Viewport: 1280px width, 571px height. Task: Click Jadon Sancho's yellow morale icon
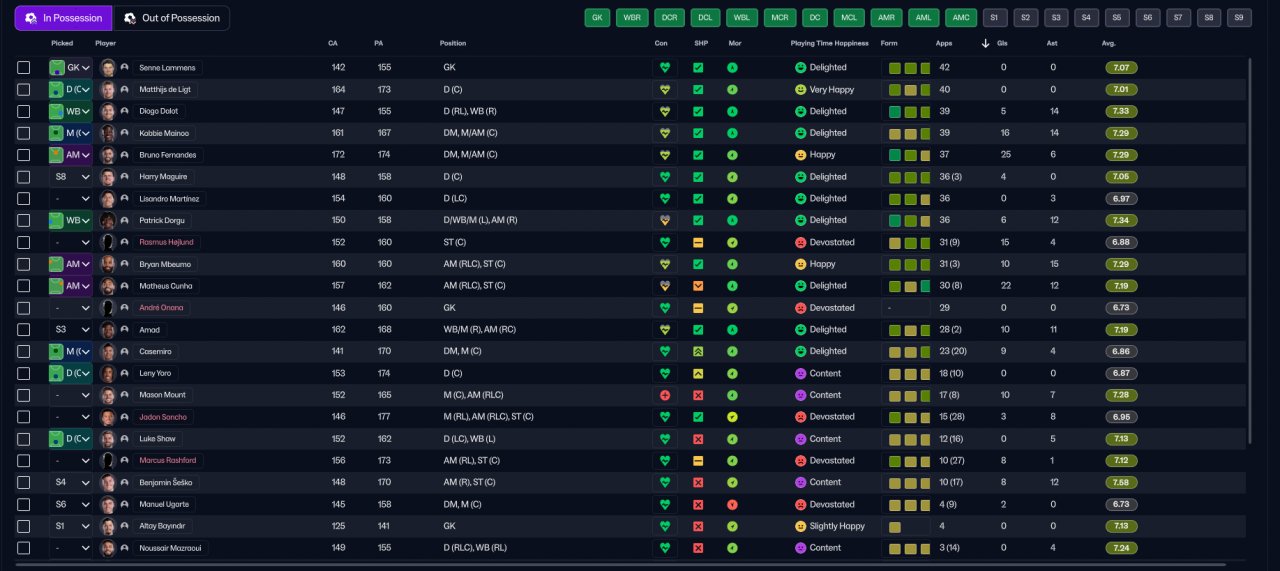pos(732,417)
